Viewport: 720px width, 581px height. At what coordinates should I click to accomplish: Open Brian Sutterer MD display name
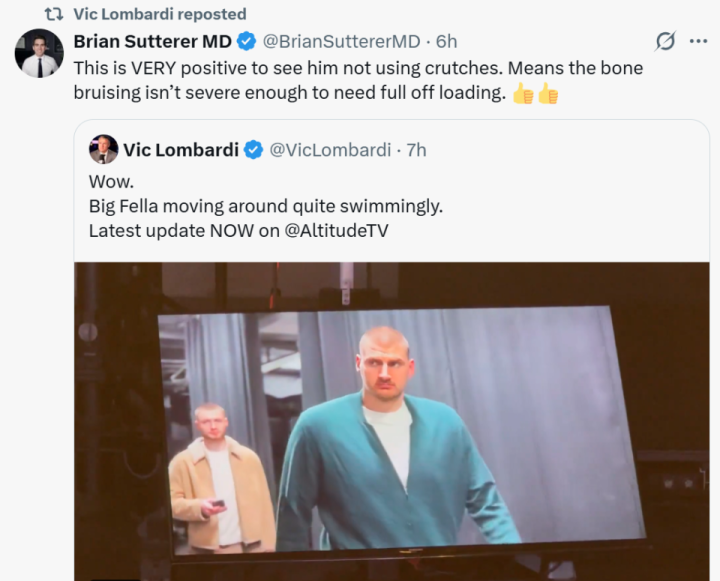(152, 41)
